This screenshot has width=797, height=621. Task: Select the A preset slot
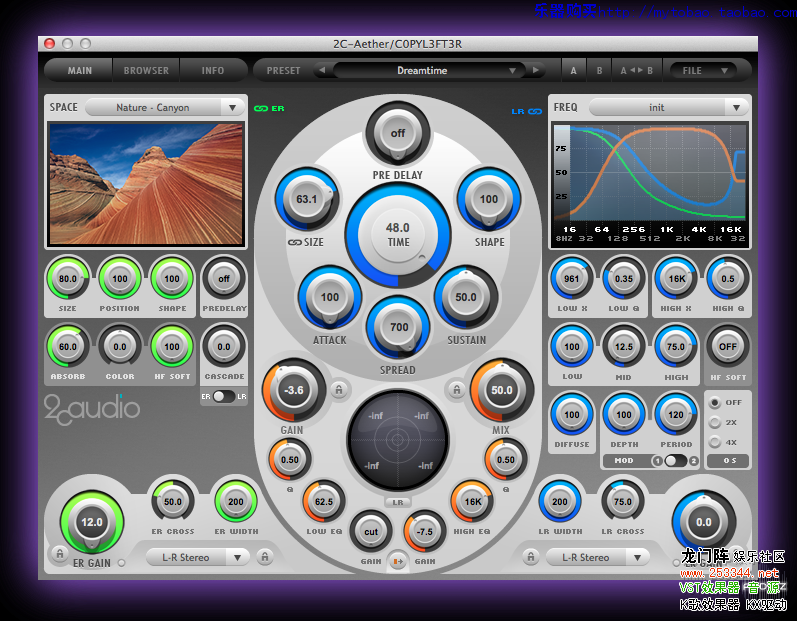573,70
